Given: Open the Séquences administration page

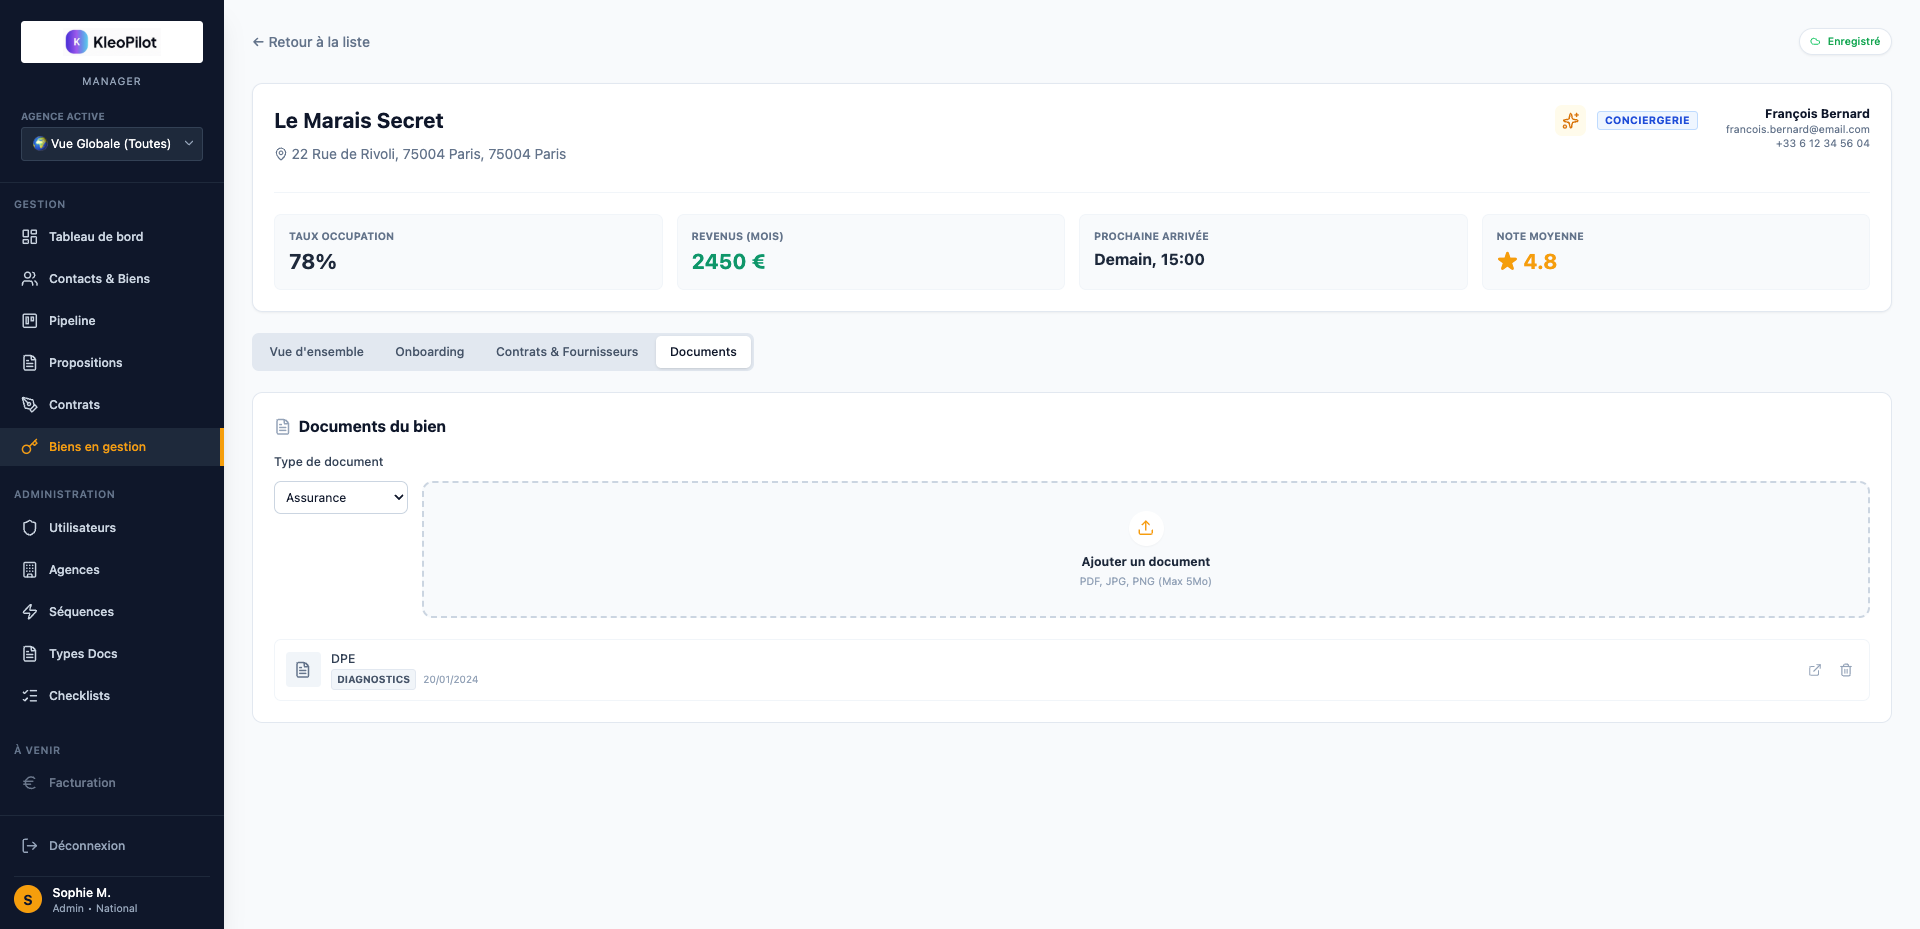Looking at the screenshot, I should (81, 612).
